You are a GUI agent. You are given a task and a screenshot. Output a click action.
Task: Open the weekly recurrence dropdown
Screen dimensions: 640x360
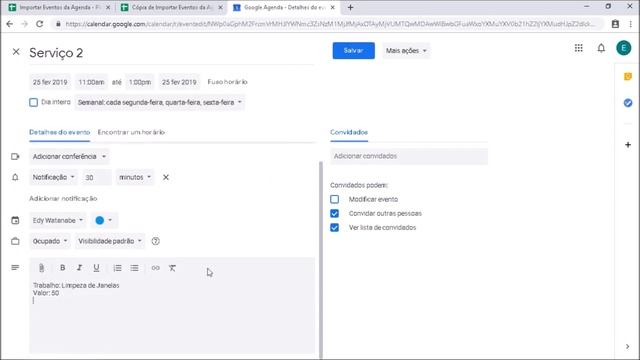click(x=160, y=102)
